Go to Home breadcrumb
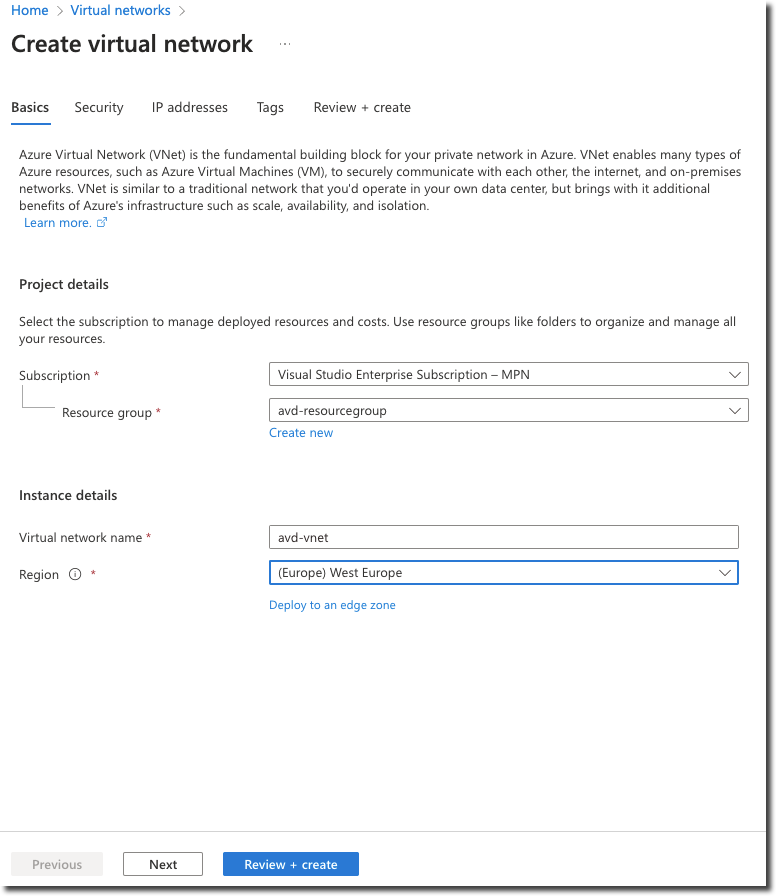 [x=30, y=10]
